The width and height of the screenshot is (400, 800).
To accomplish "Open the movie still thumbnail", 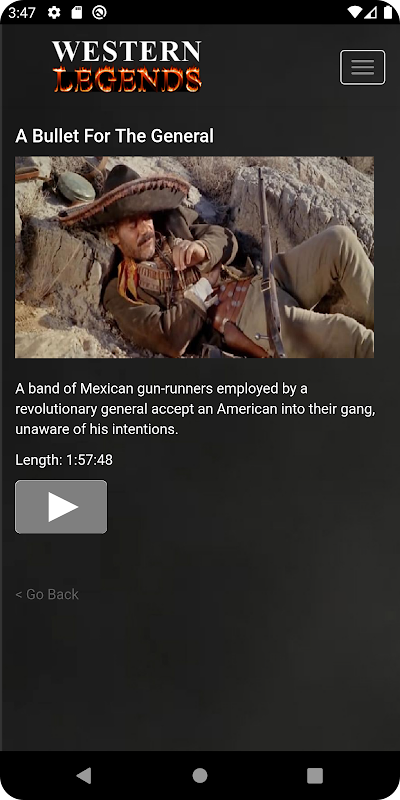I will 194,257.
